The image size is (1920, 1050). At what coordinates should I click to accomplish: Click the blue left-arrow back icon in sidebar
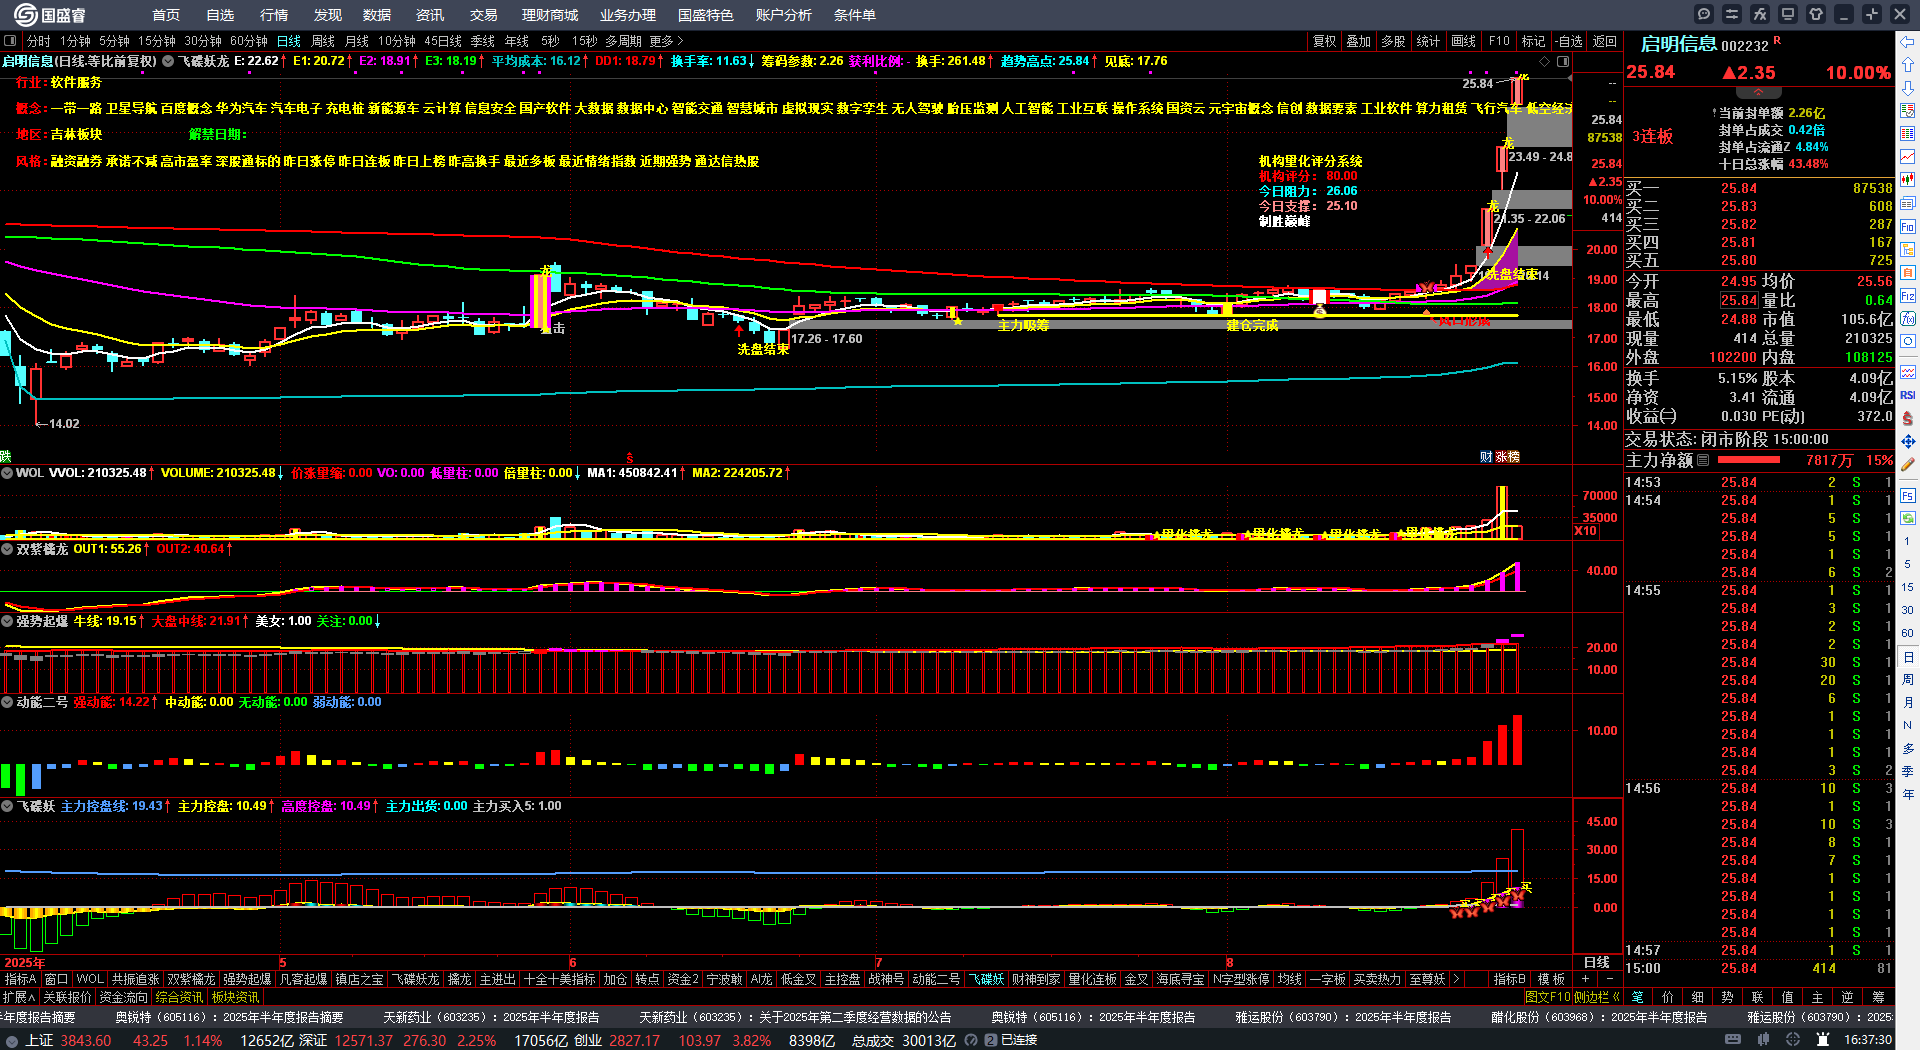1908,42
